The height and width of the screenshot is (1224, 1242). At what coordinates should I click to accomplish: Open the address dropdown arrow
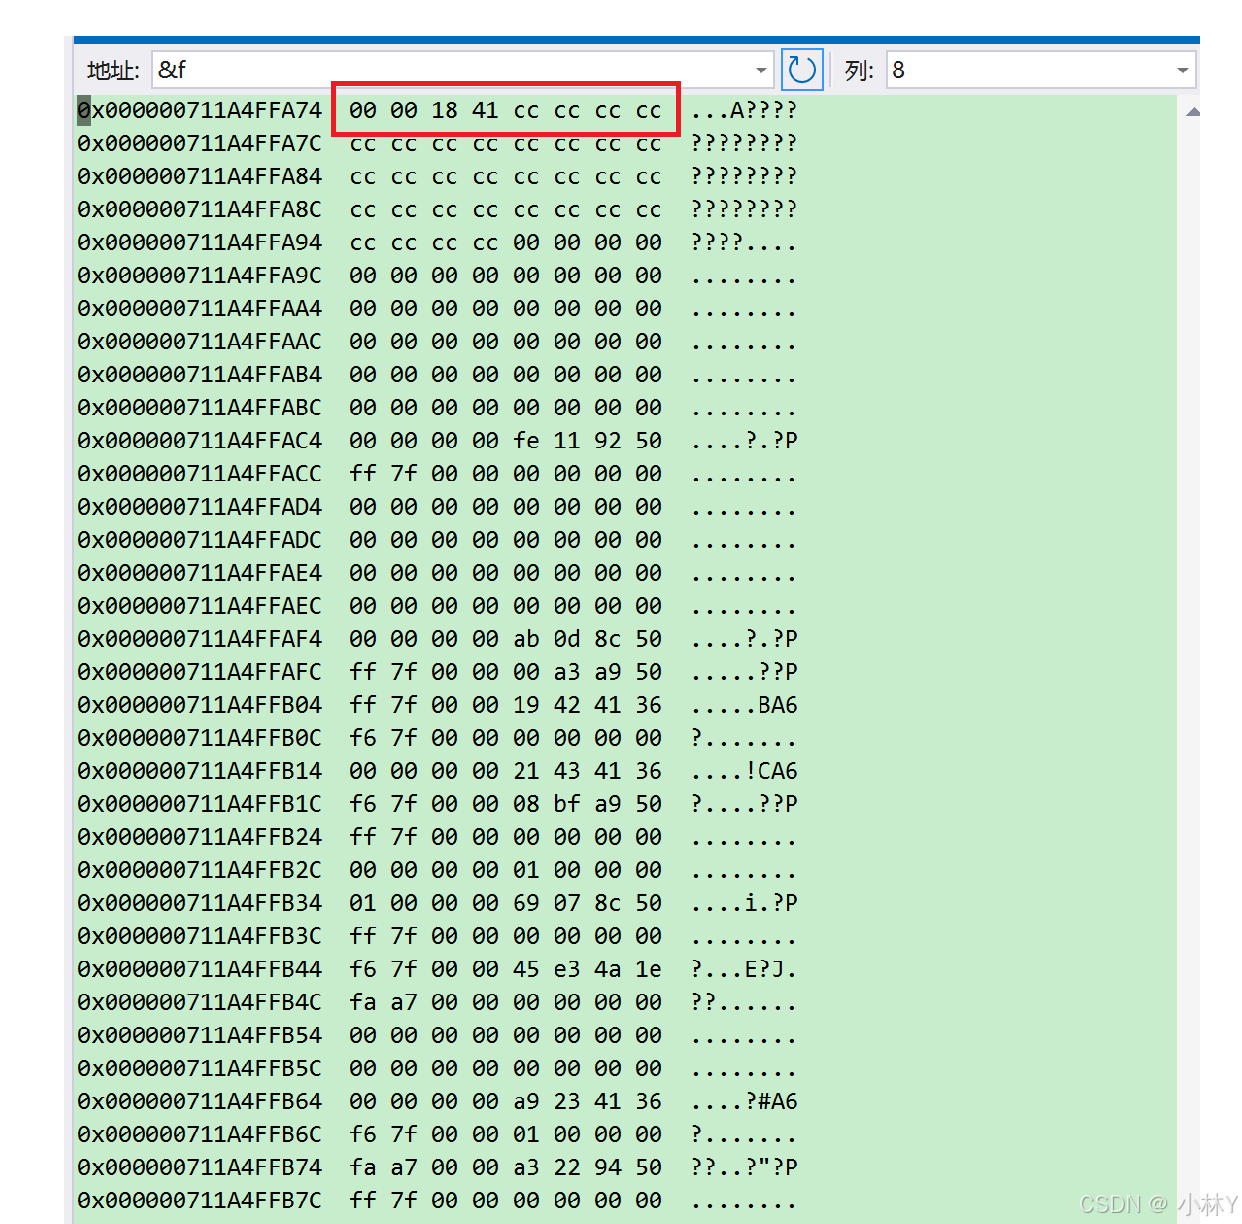[761, 70]
